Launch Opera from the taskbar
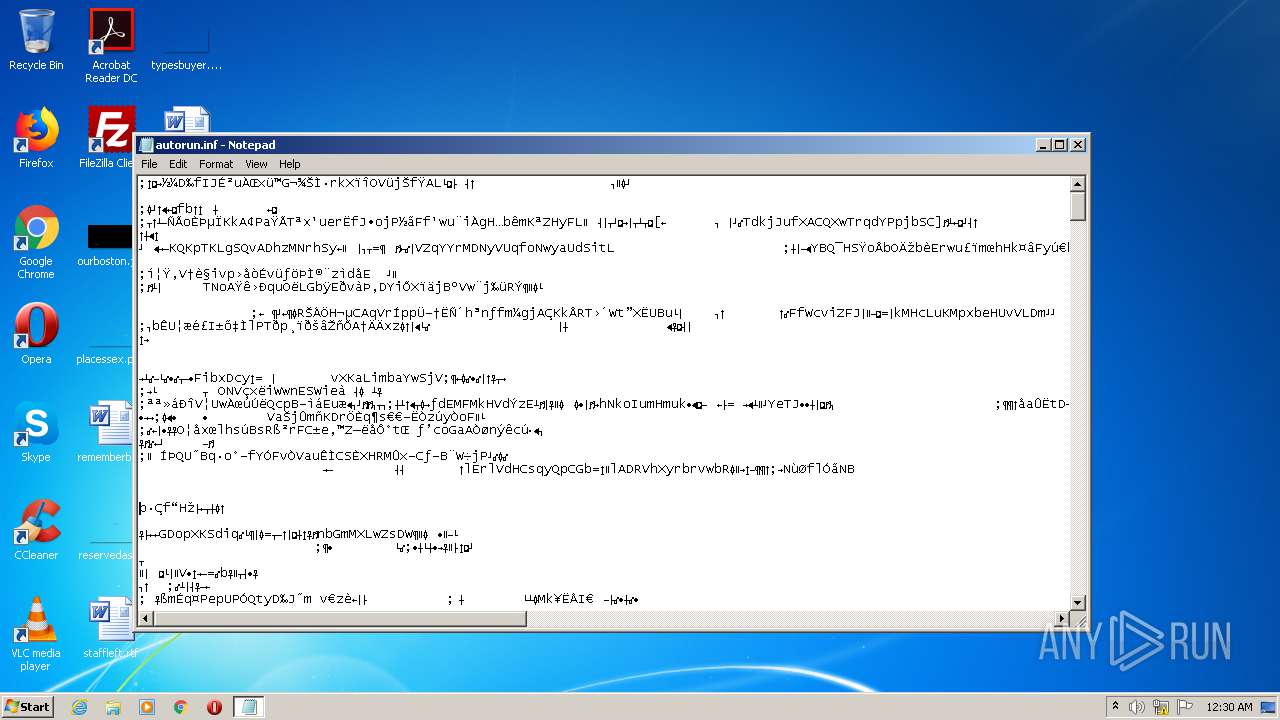This screenshot has height=720, width=1280. (214, 707)
